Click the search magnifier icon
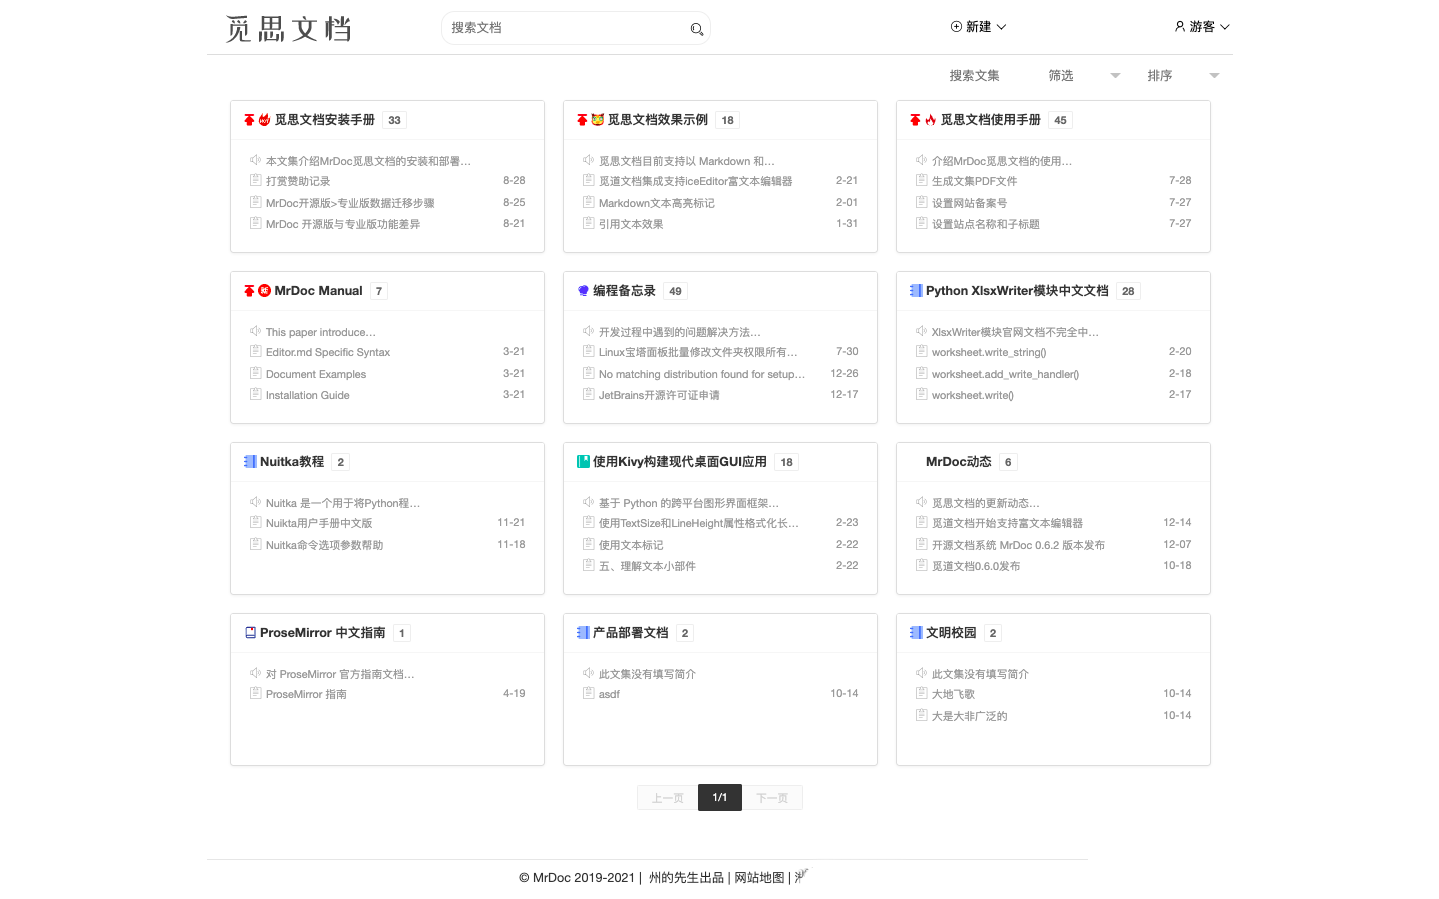 (x=696, y=29)
